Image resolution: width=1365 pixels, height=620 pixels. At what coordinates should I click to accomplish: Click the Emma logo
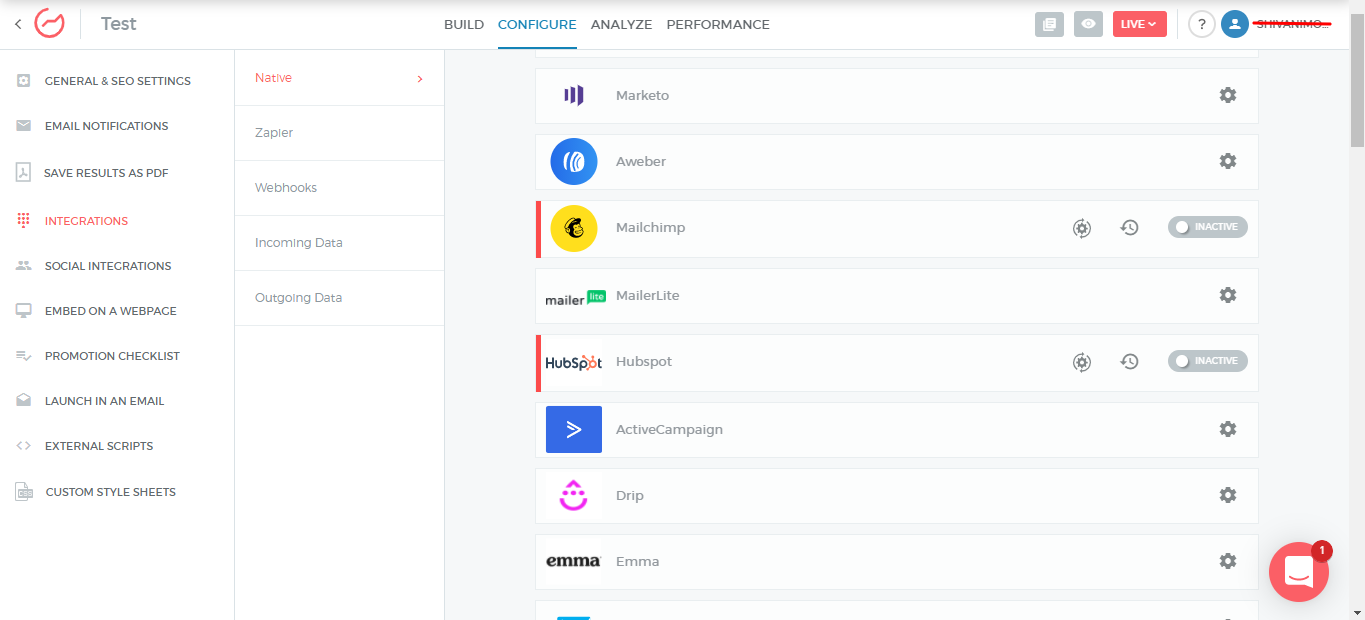coord(574,561)
